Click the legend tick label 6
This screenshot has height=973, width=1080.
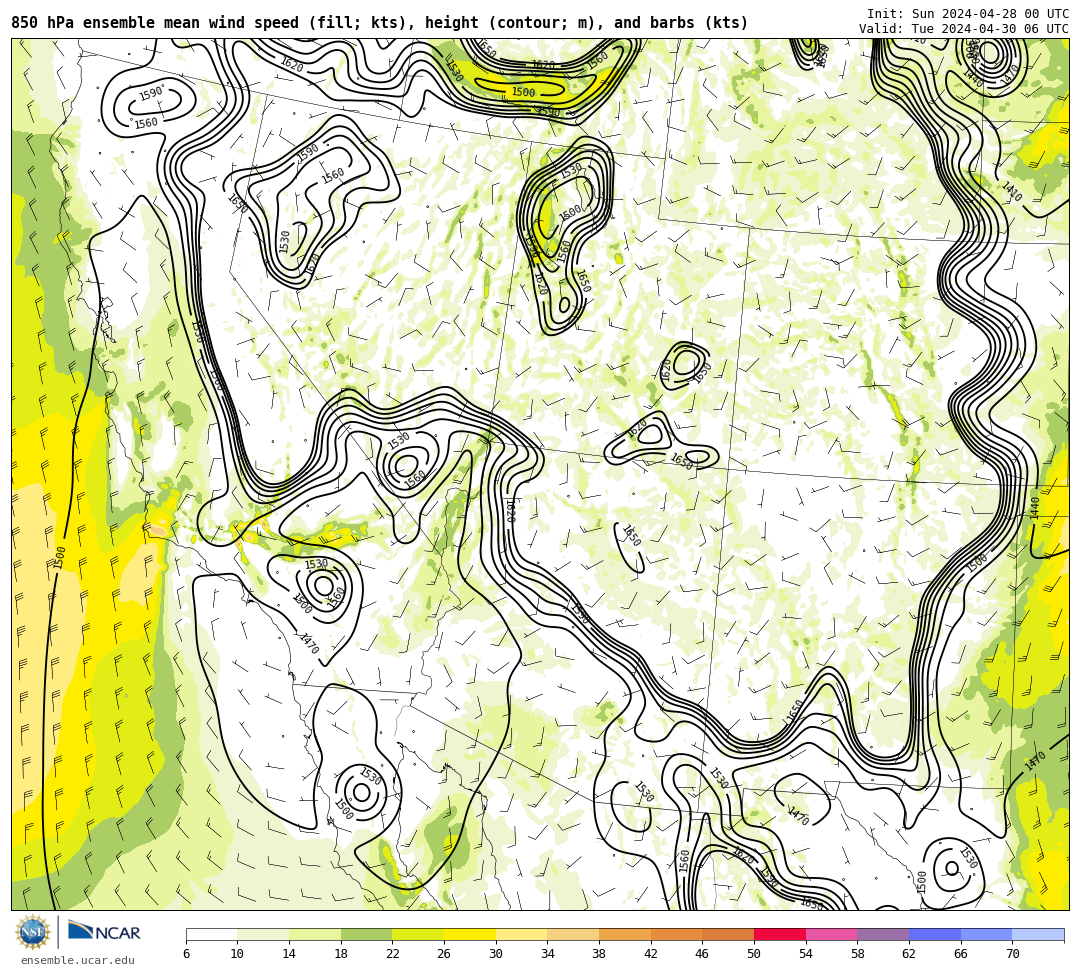(x=186, y=954)
